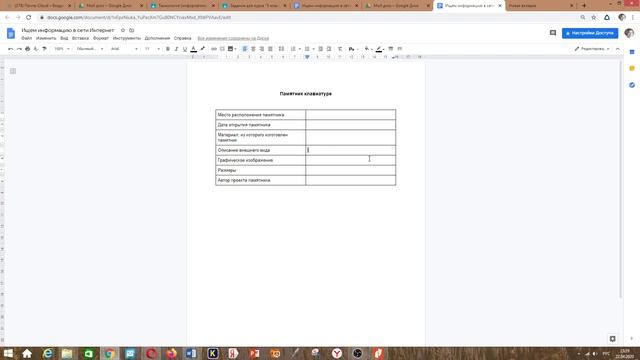Open Keep notes side panel
This screenshot has height=360, width=640.
[632, 69]
